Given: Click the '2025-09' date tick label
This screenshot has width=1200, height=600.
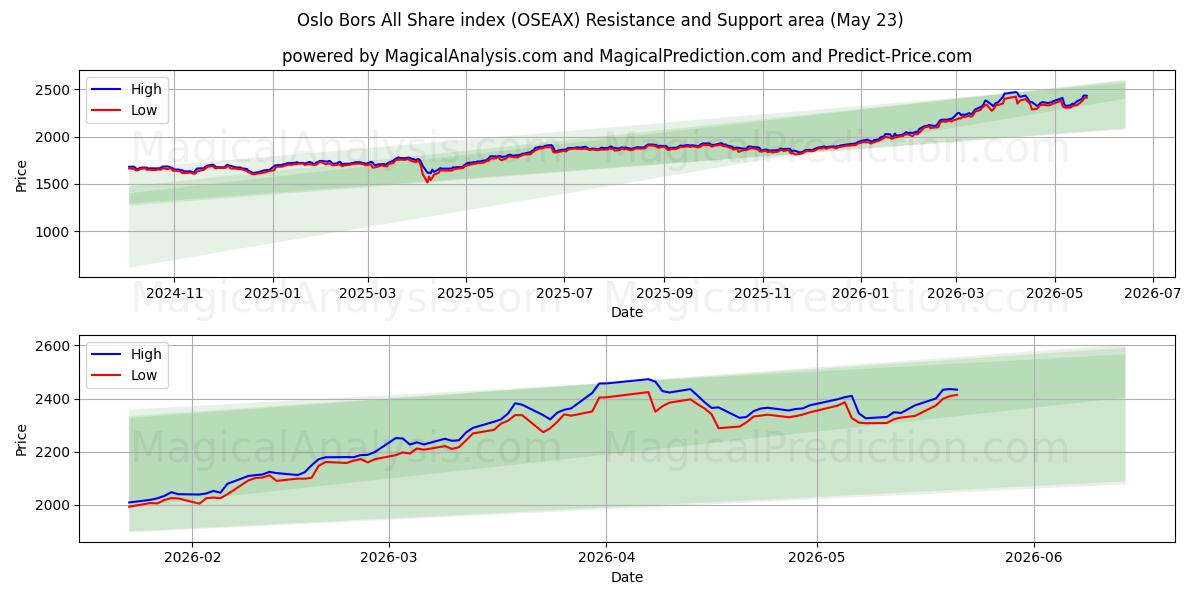Looking at the screenshot, I should click(x=664, y=294).
